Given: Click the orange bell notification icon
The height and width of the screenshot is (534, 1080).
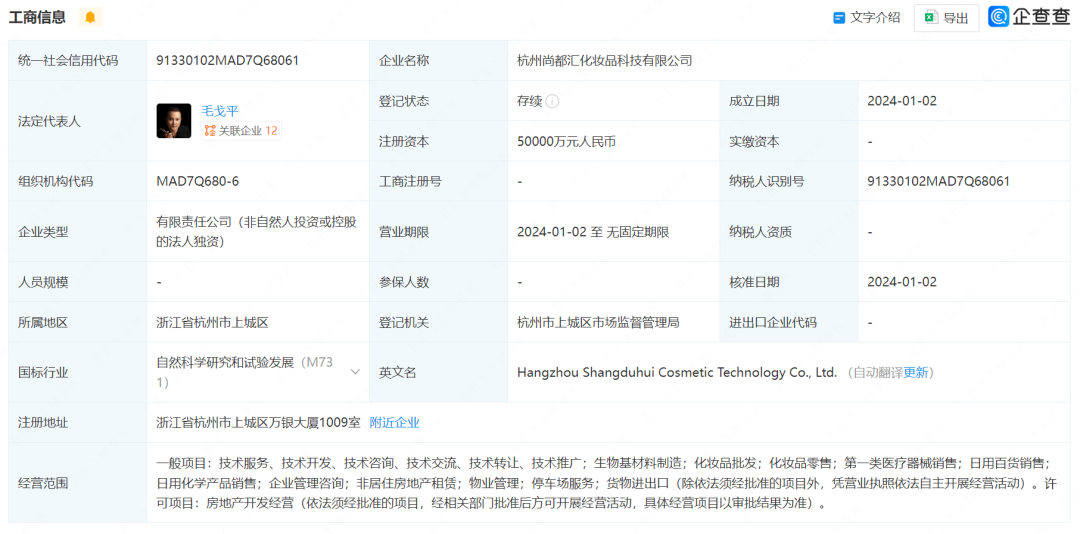Looking at the screenshot, I should [x=90, y=18].
